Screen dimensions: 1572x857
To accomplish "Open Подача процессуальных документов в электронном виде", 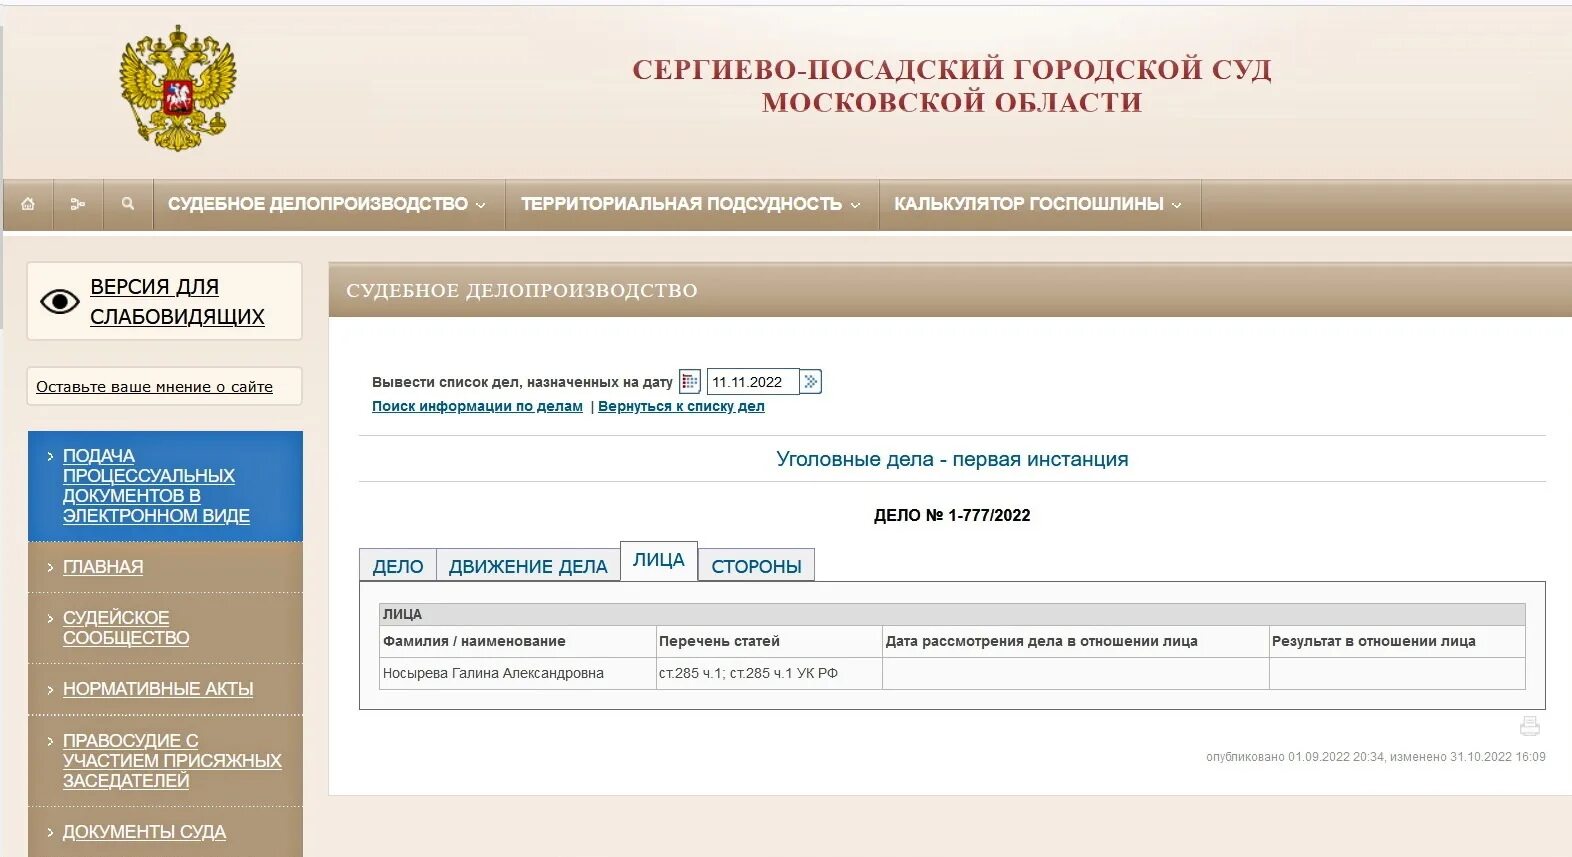I will click(156, 486).
